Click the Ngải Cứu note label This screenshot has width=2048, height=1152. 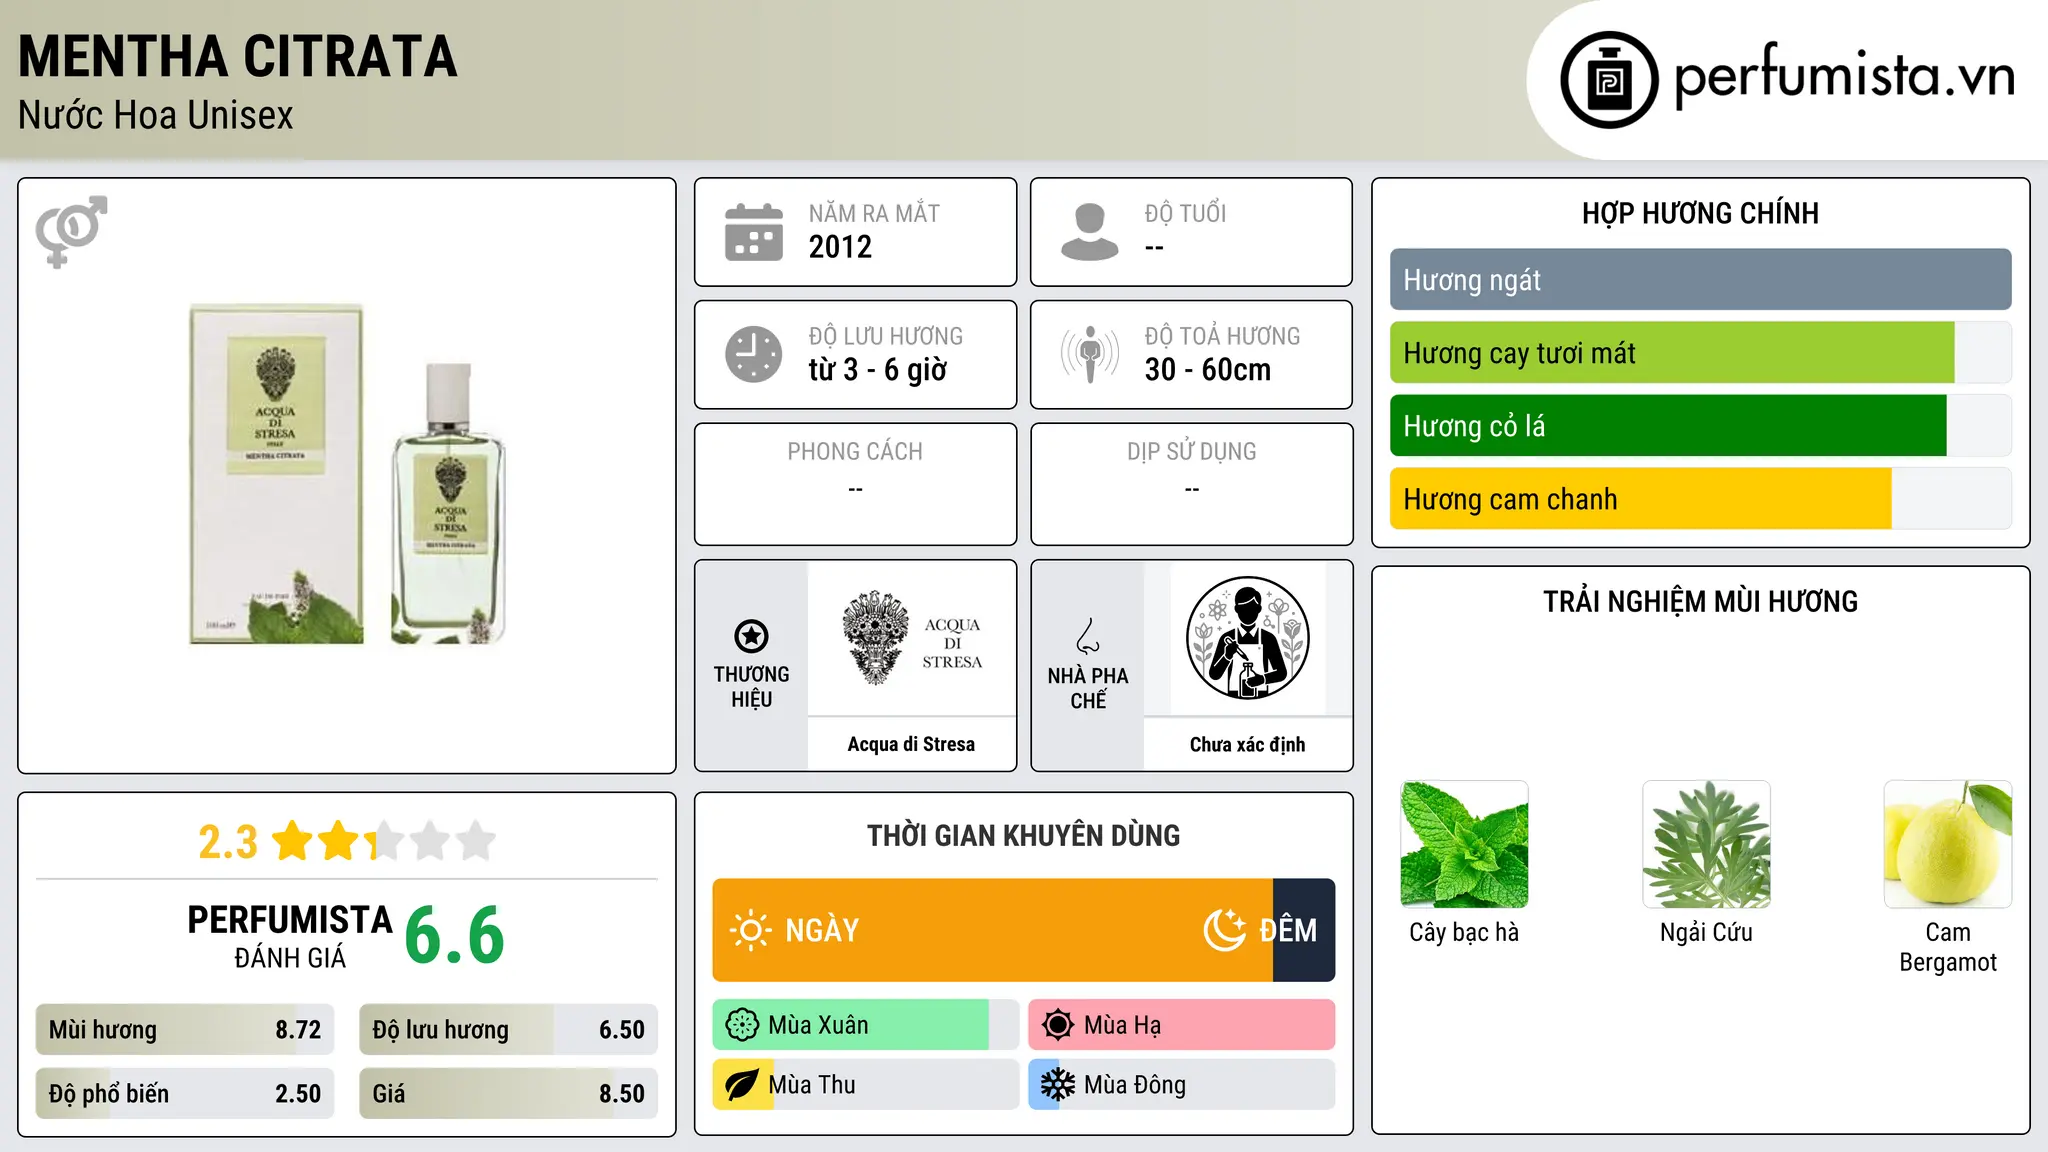click(x=1706, y=932)
